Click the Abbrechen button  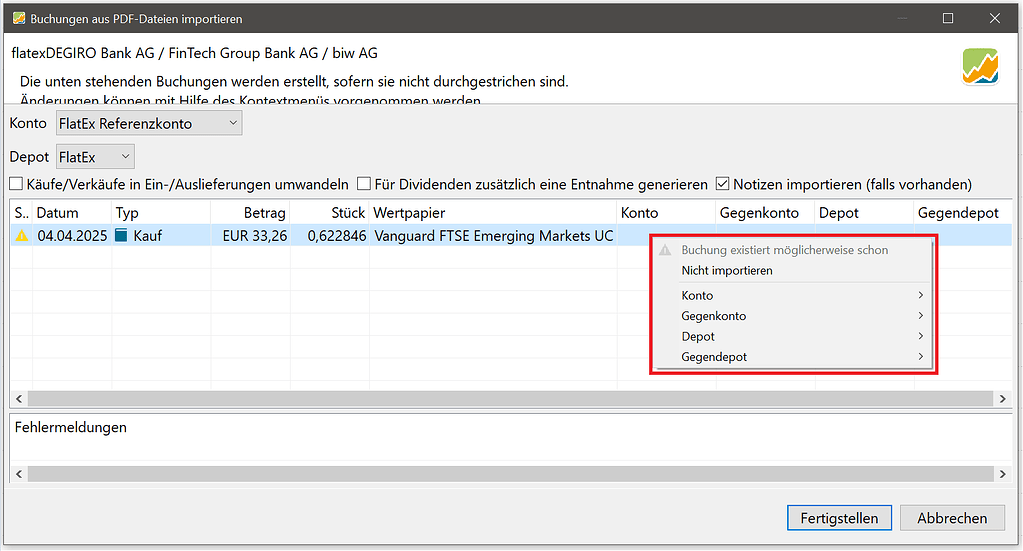coord(953,518)
